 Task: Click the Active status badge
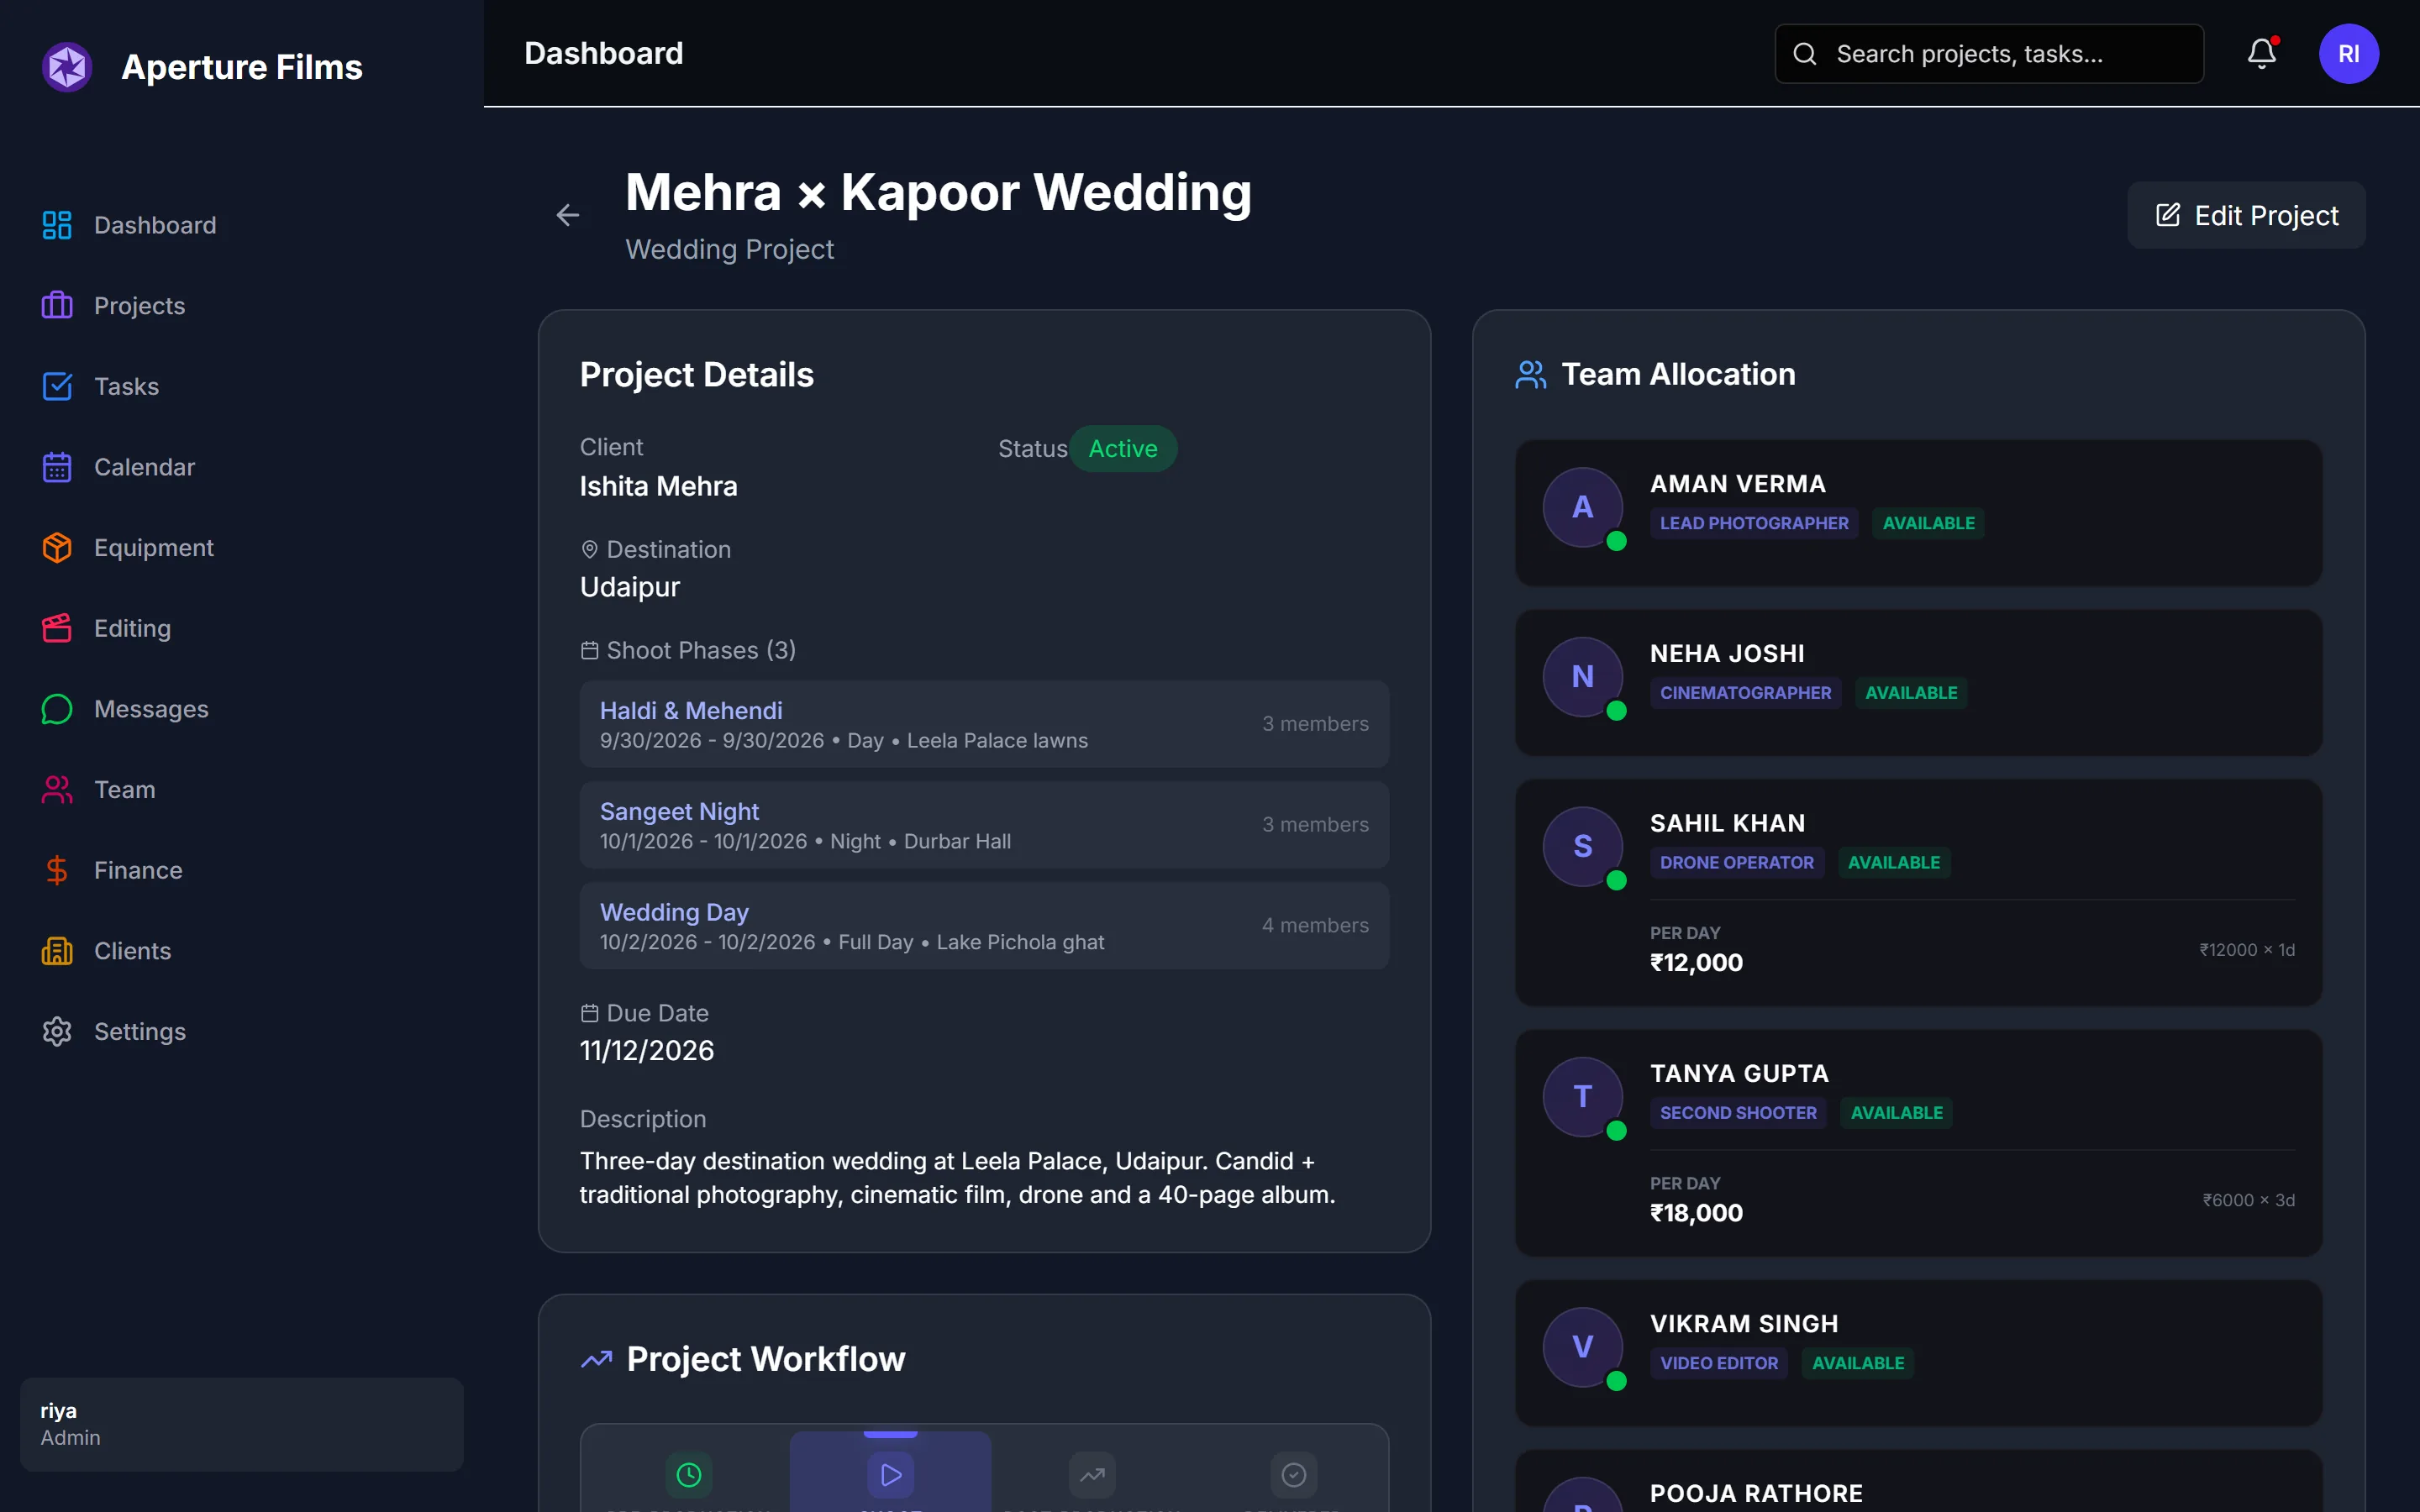pyautogui.click(x=1123, y=449)
